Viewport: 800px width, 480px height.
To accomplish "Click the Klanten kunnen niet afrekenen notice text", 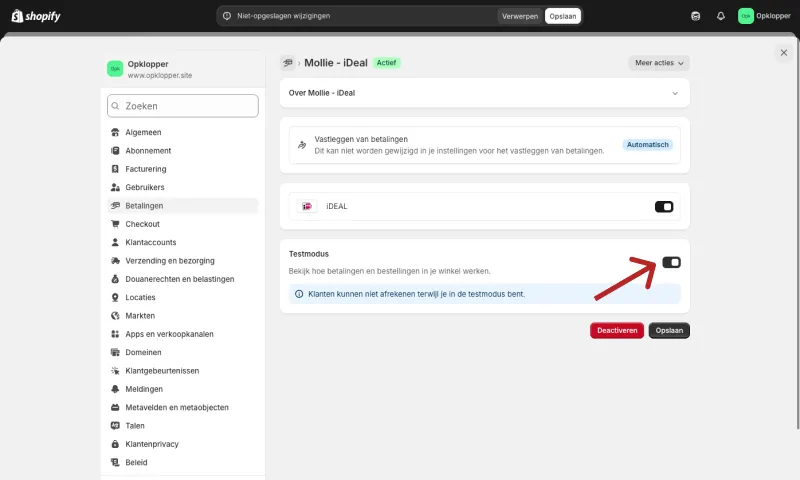I will coord(416,294).
